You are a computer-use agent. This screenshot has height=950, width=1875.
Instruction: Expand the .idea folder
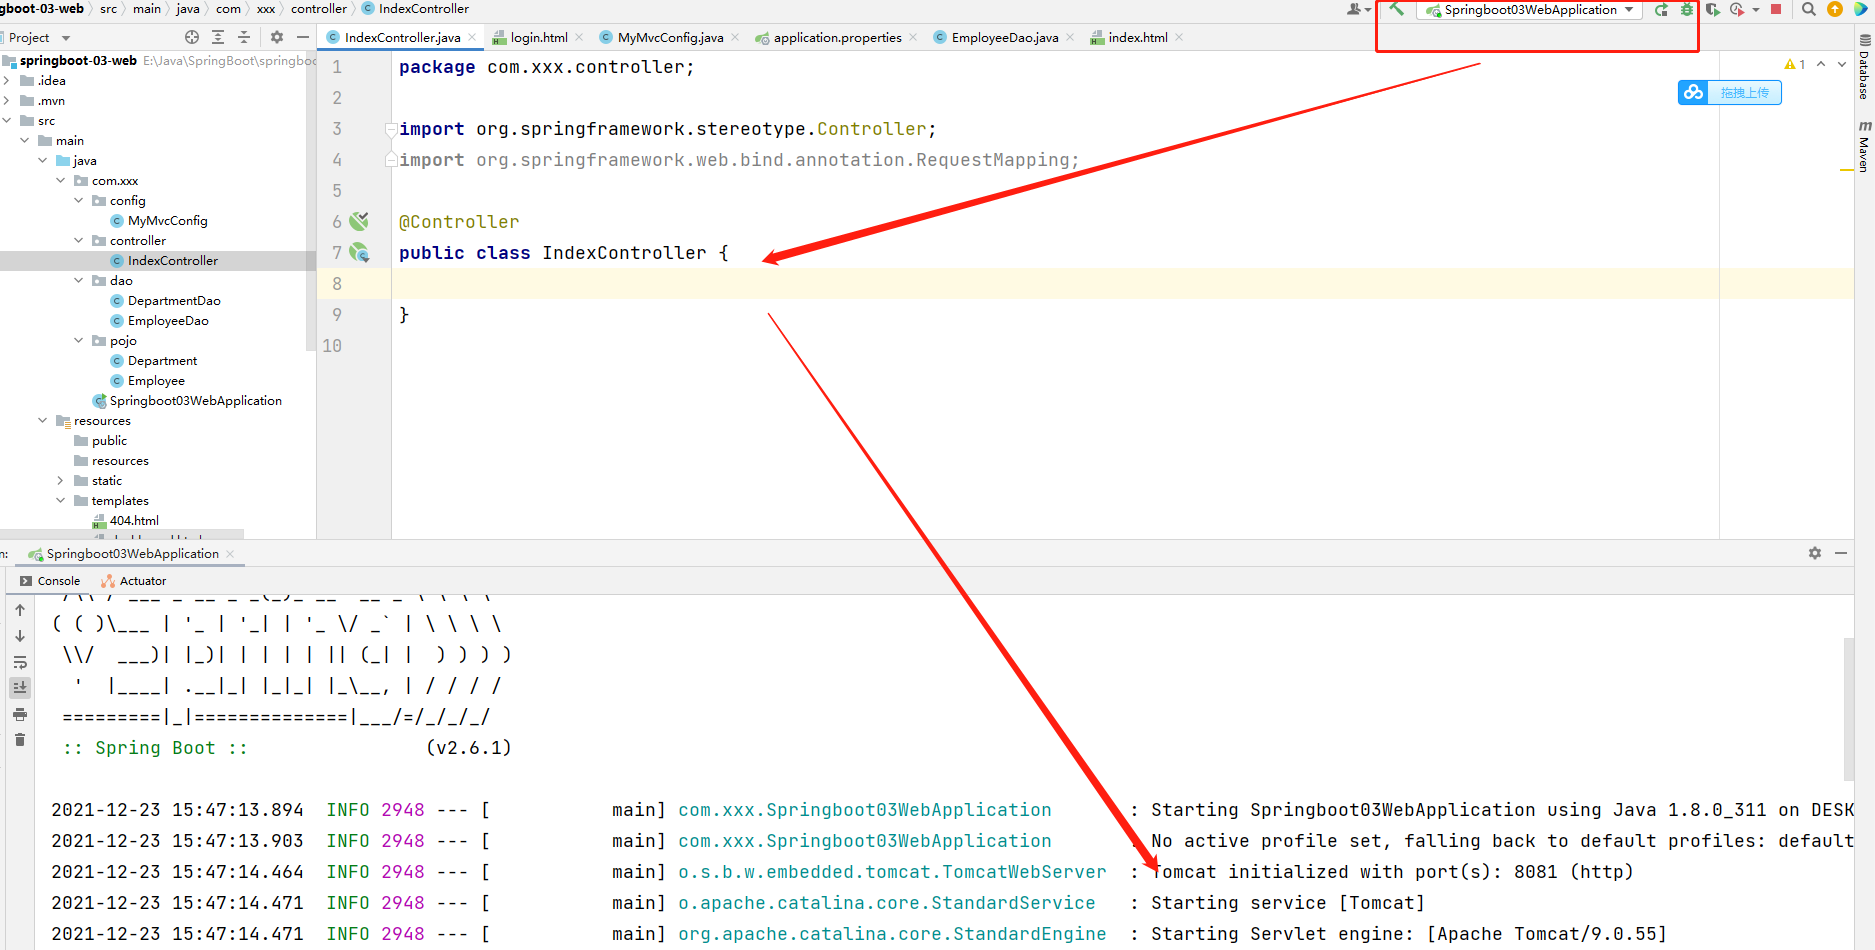coord(7,81)
